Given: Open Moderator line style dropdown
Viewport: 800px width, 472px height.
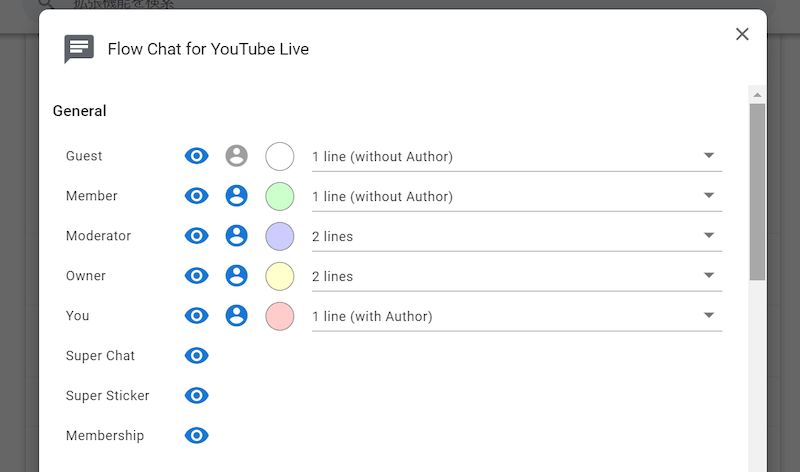Looking at the screenshot, I should click(516, 237).
